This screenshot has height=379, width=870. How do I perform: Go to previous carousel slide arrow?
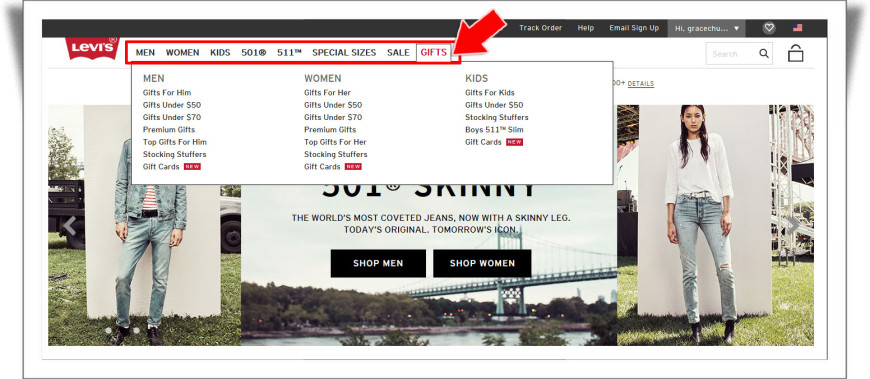(70, 225)
